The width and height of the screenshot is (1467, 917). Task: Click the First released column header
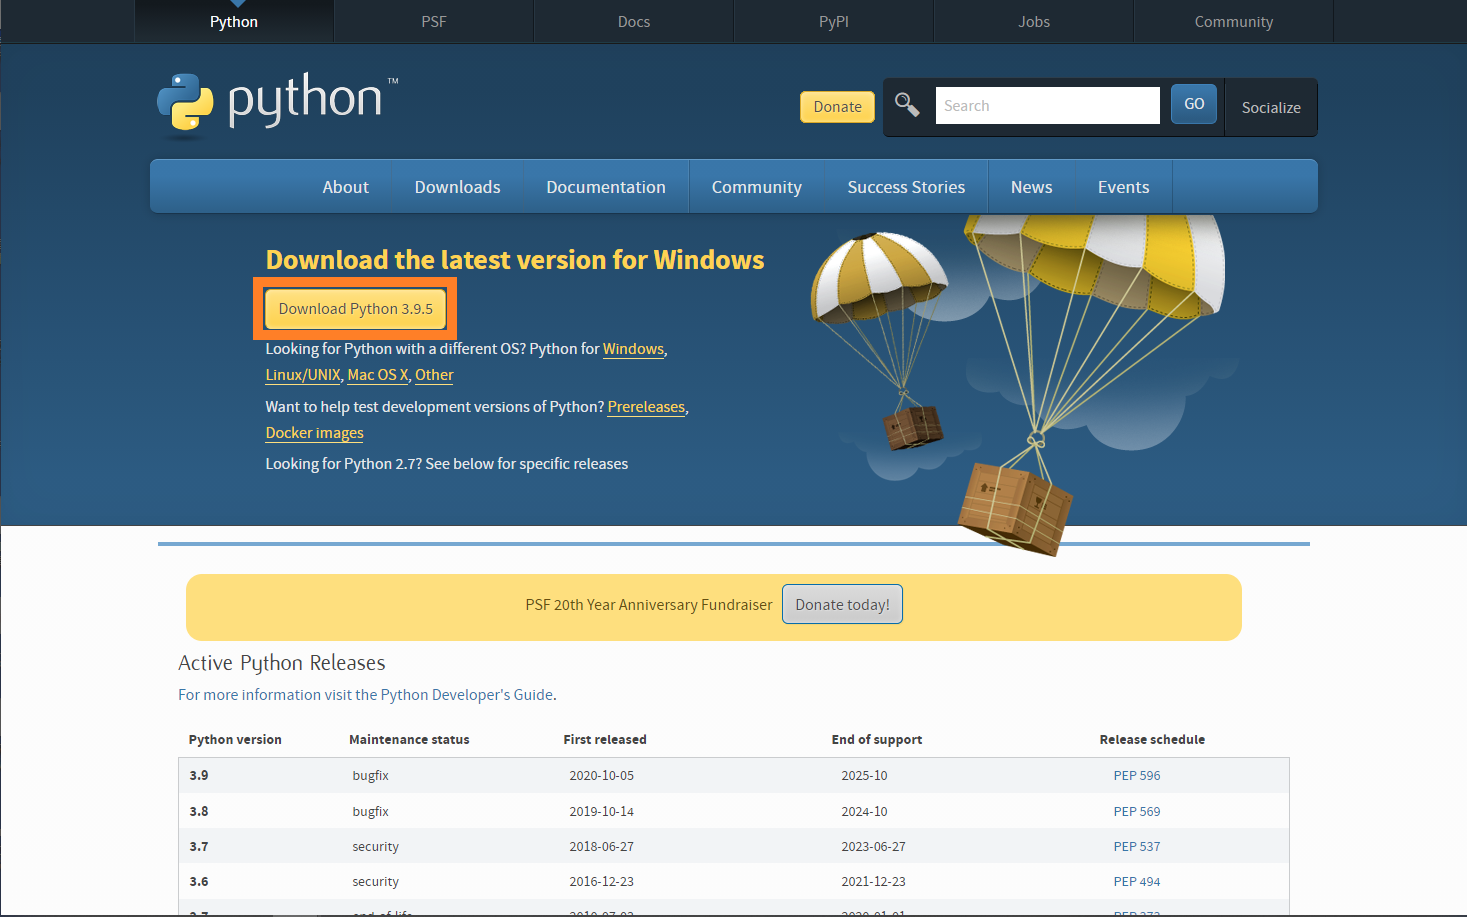[x=605, y=740]
